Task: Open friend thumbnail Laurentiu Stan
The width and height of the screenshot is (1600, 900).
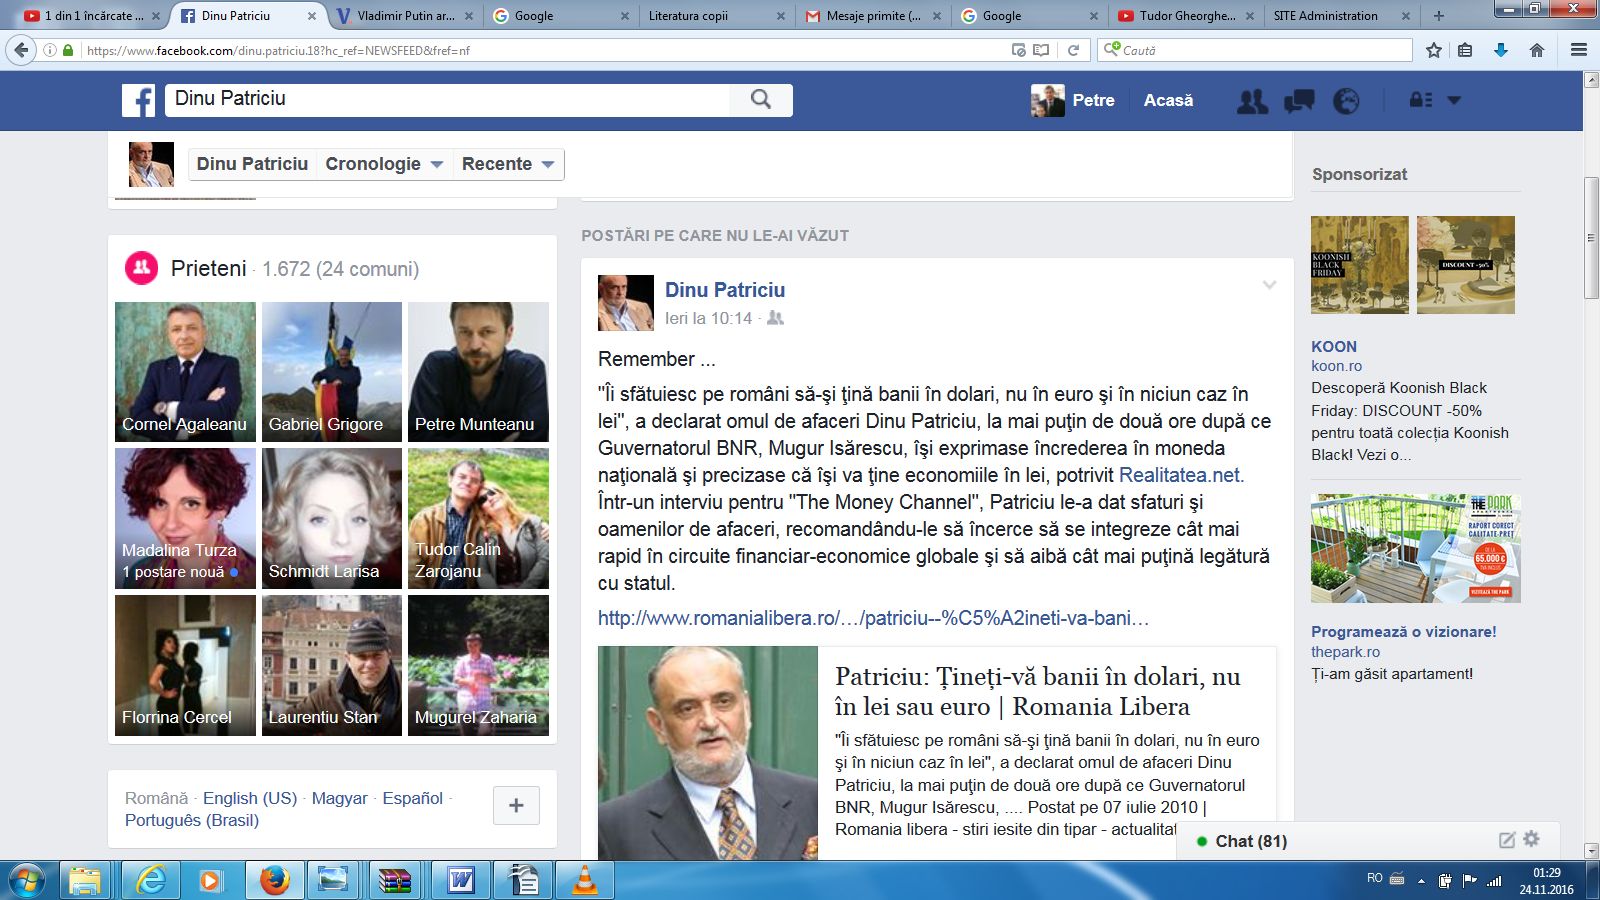Action: click(332, 665)
